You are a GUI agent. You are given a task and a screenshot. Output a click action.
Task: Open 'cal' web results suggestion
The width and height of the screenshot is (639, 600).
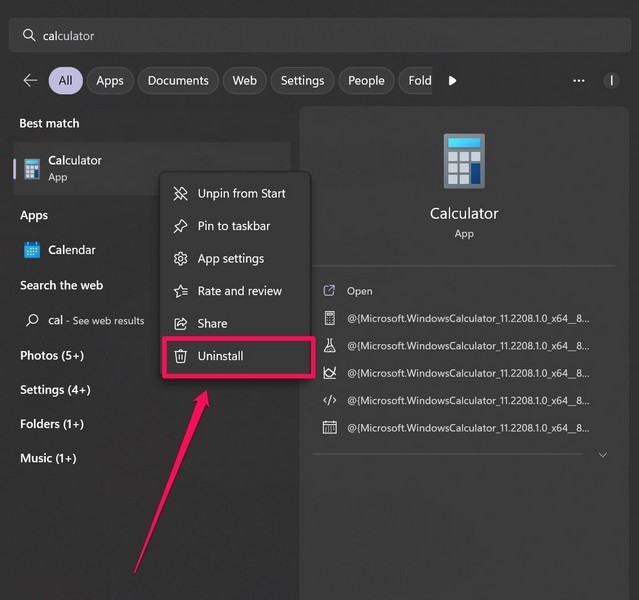point(85,321)
